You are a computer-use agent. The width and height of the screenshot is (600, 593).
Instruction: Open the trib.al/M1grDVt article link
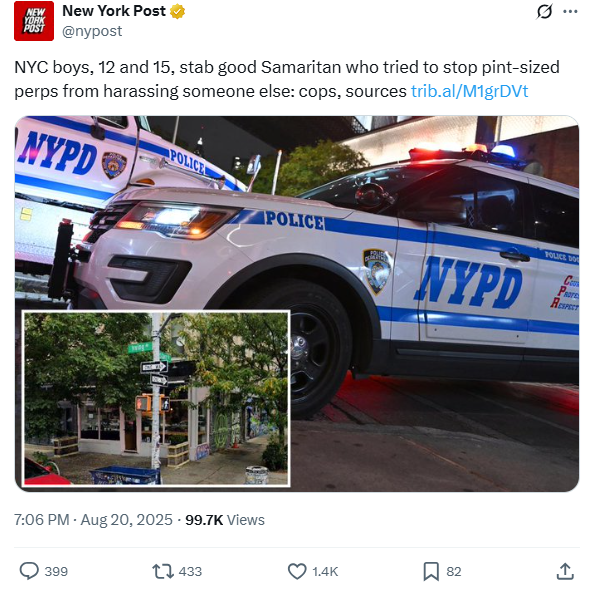click(470, 91)
